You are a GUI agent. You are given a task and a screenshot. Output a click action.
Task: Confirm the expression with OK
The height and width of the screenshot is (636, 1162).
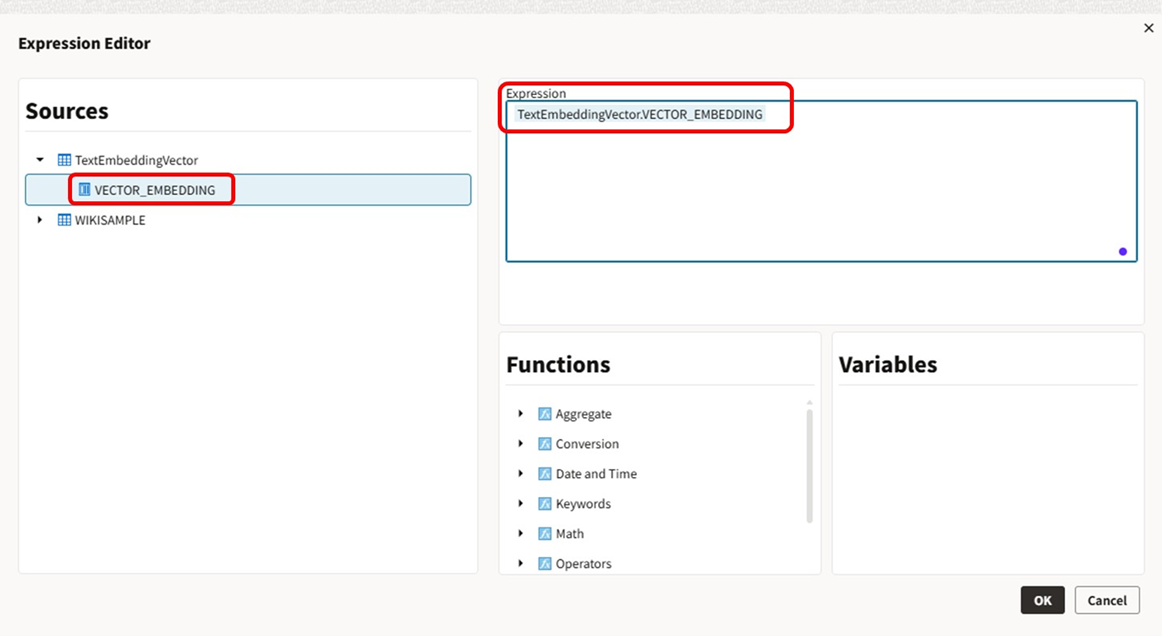(1043, 600)
